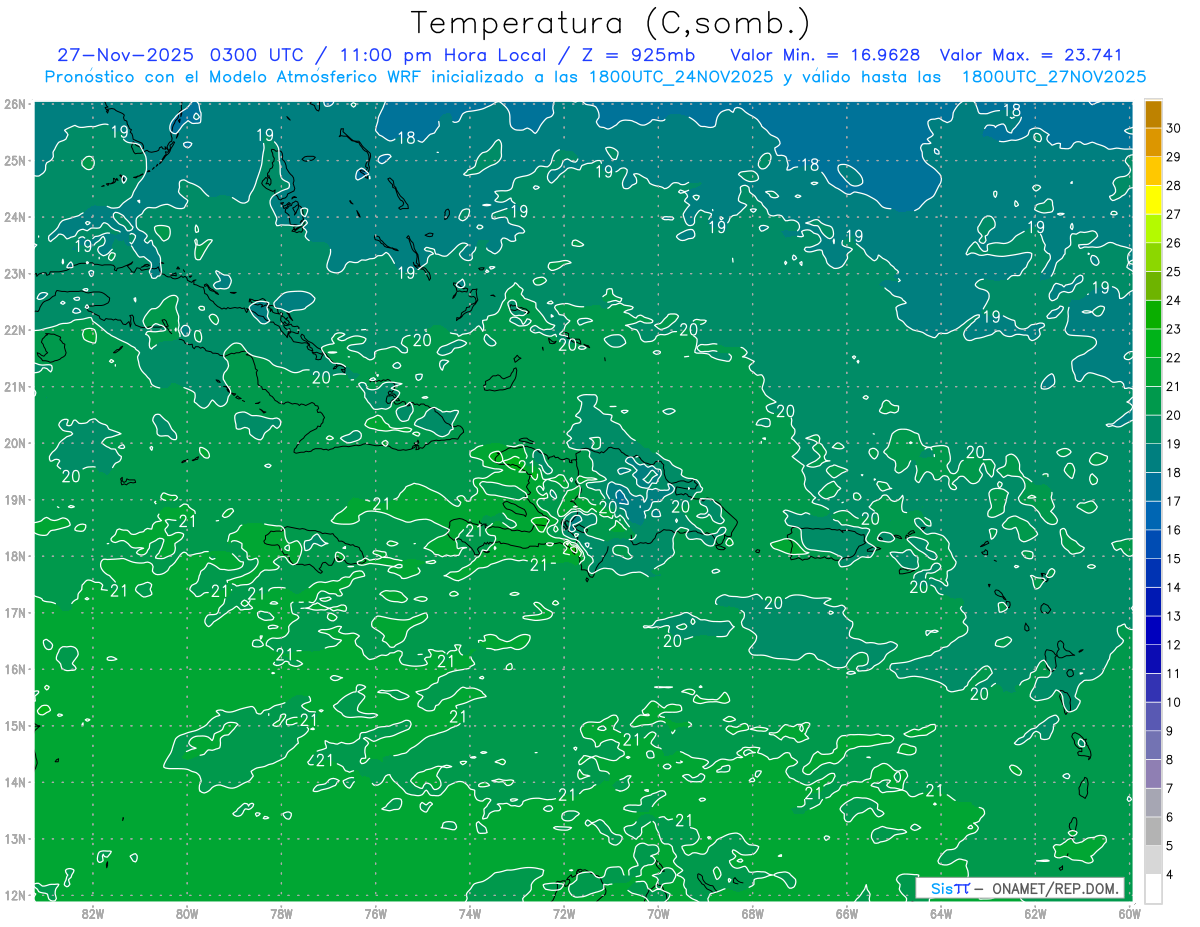Click the longitude axis label 60W
Screen dimensions: 1200x927
1129,913
